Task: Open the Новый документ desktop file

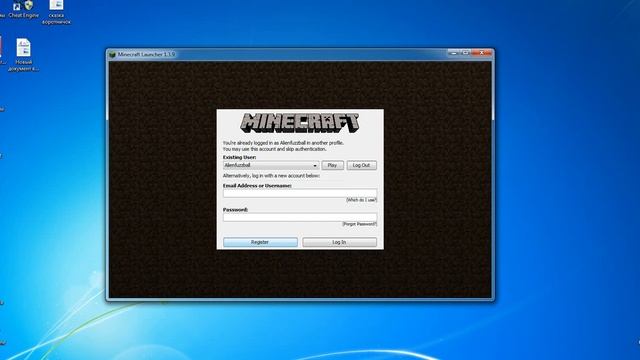Action: tap(23, 55)
